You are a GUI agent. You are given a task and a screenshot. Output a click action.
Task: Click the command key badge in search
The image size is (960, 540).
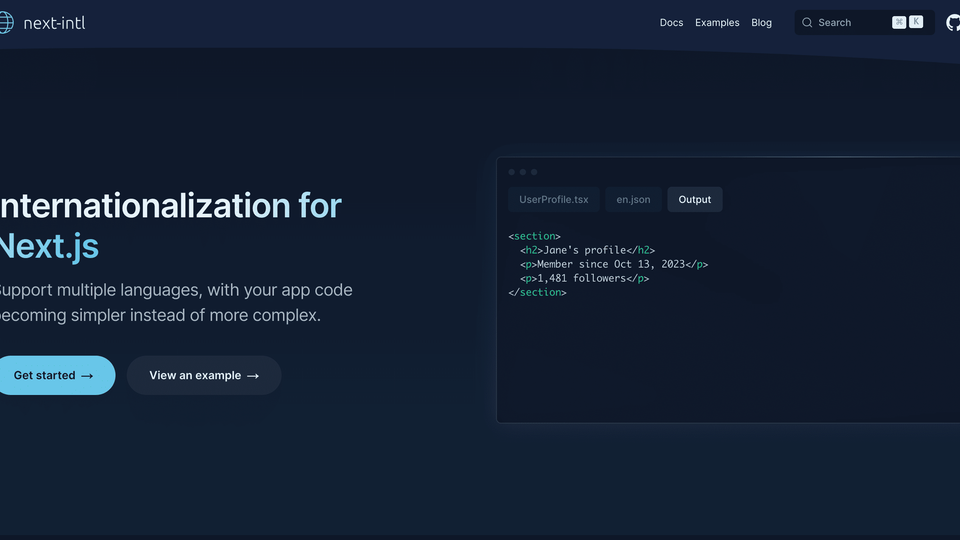[899, 22]
